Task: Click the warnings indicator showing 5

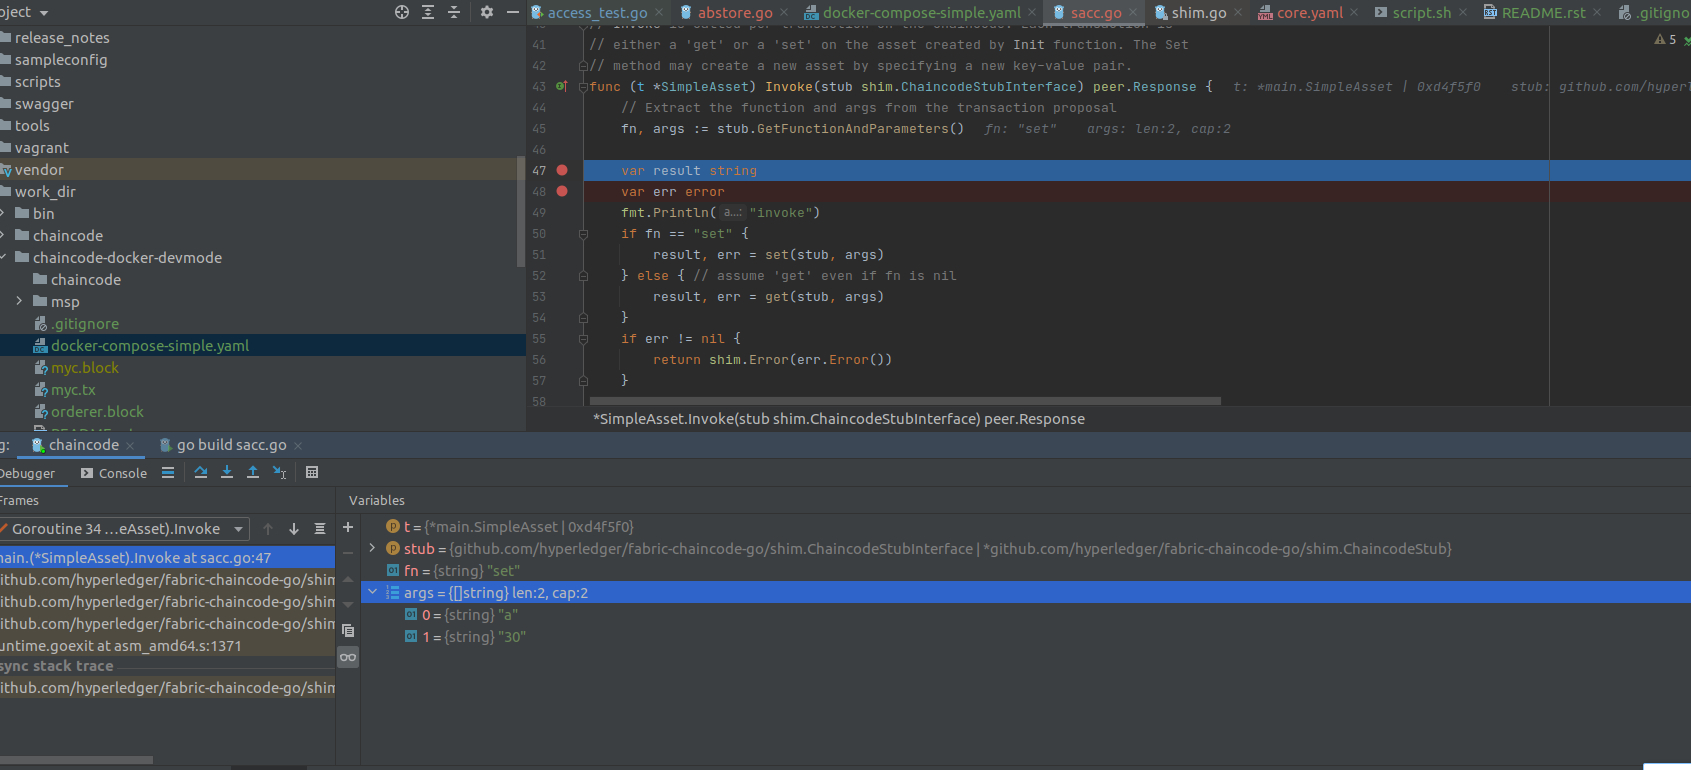Action: [1665, 39]
